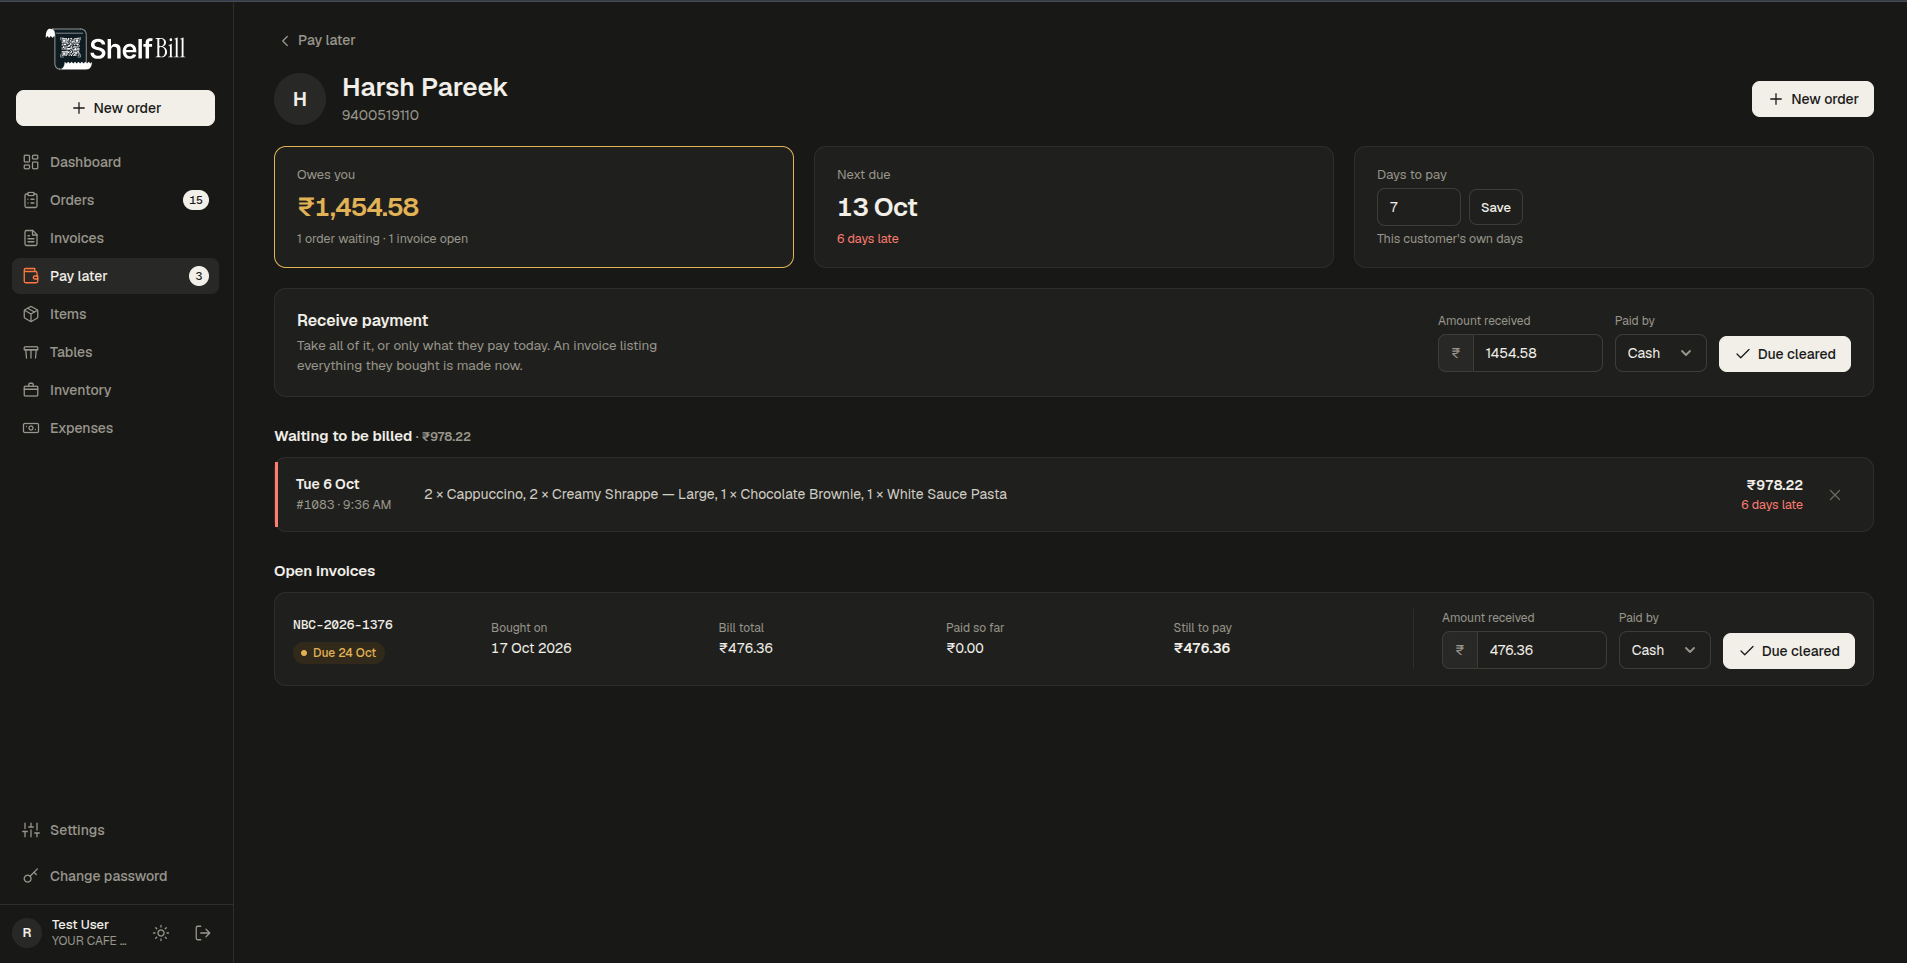This screenshot has height=963, width=1907.
Task: Click top-right New order button
Action: click(1812, 99)
